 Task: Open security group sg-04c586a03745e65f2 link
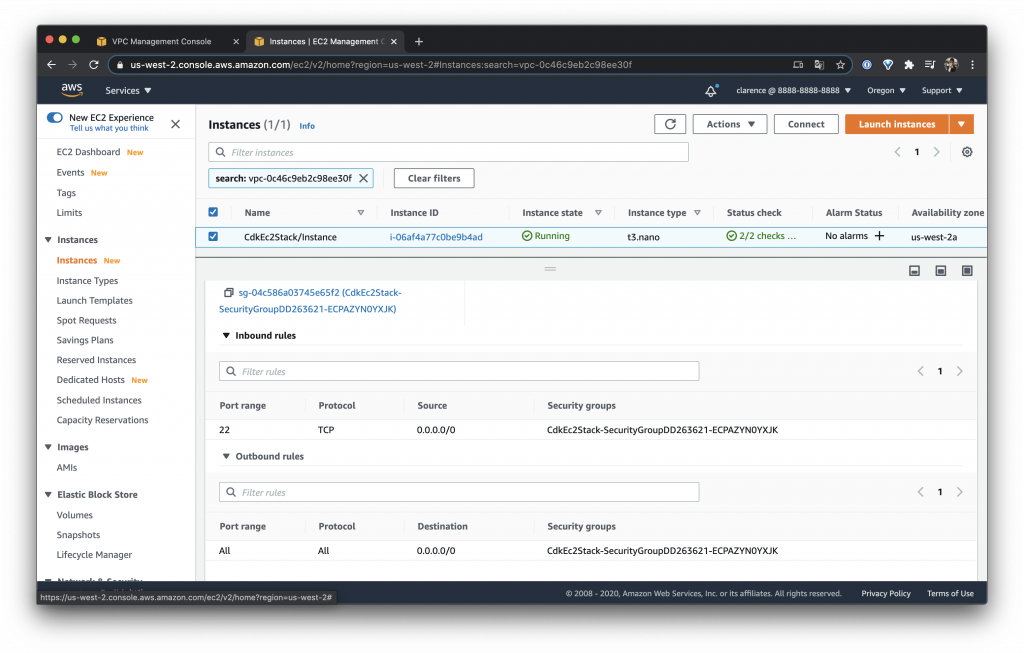[x=310, y=301]
